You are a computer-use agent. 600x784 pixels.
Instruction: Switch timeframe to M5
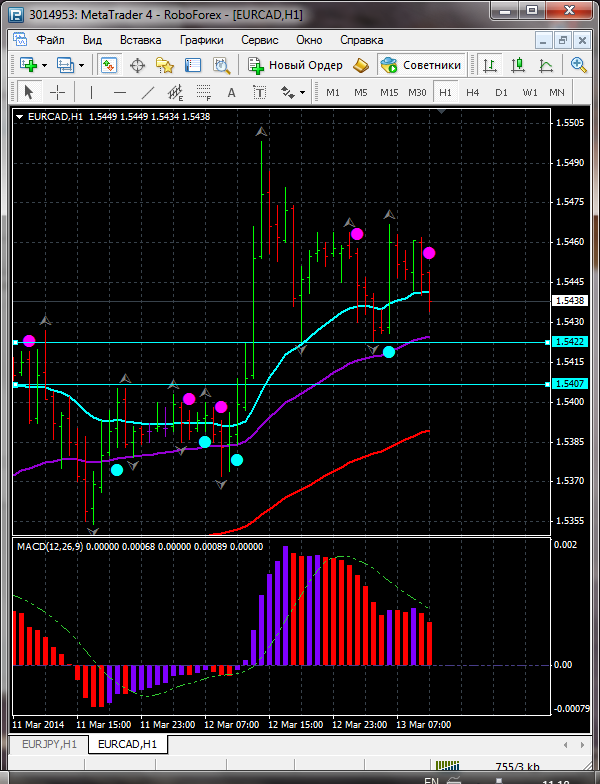click(360, 92)
